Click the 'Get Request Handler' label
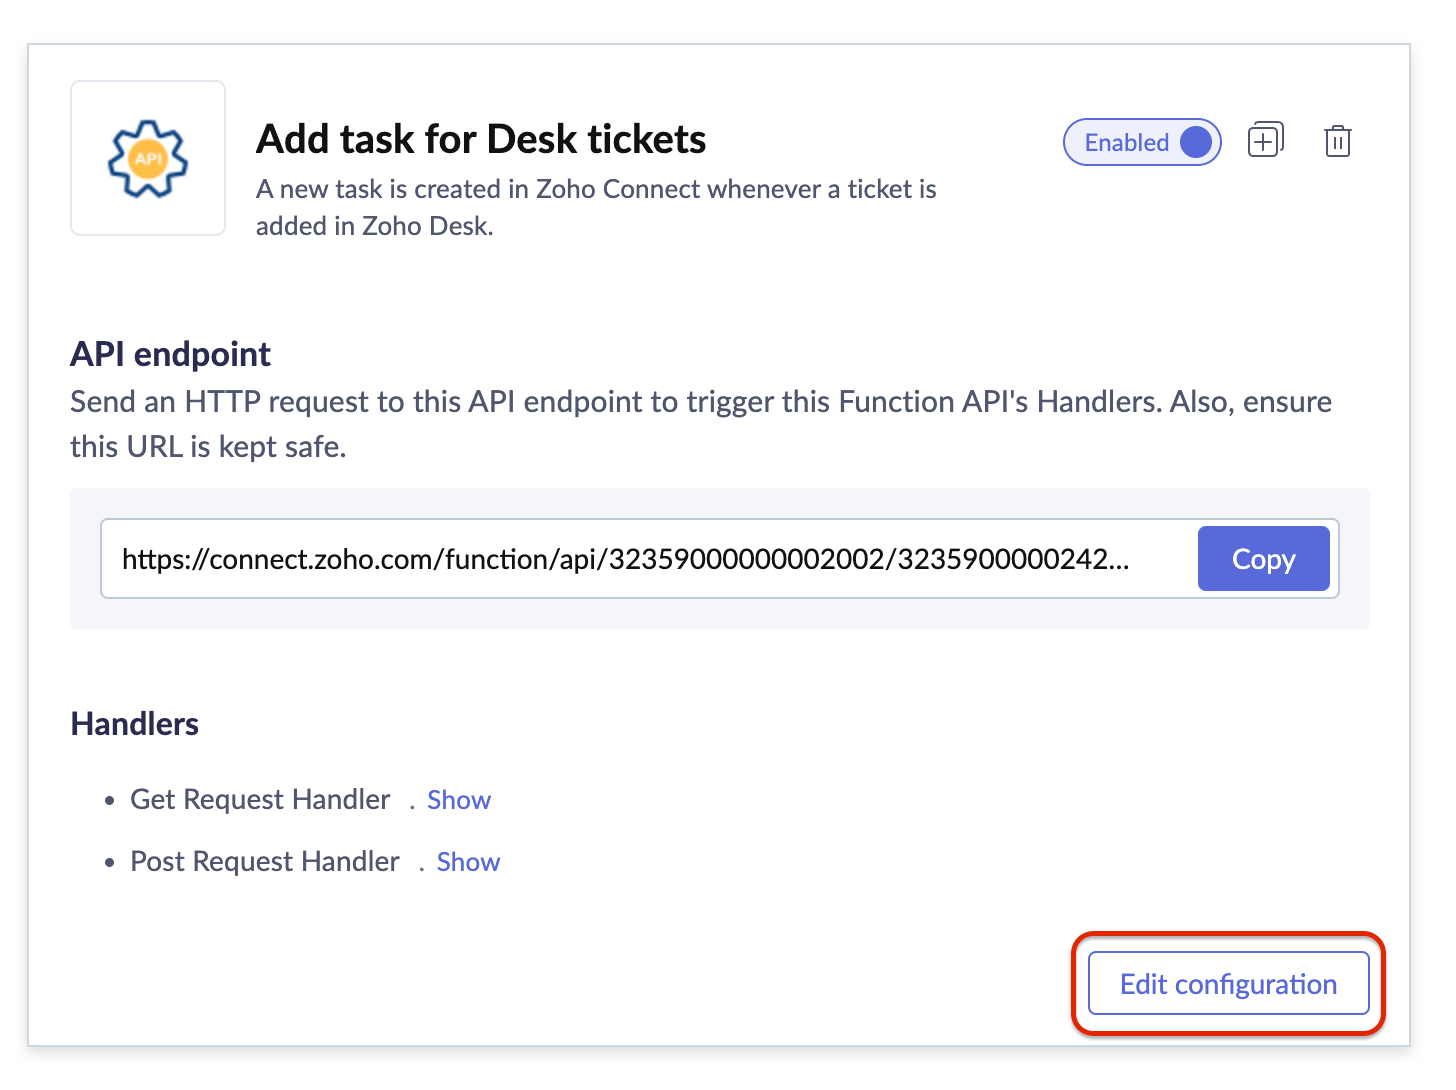The height and width of the screenshot is (1090, 1456). pos(260,800)
